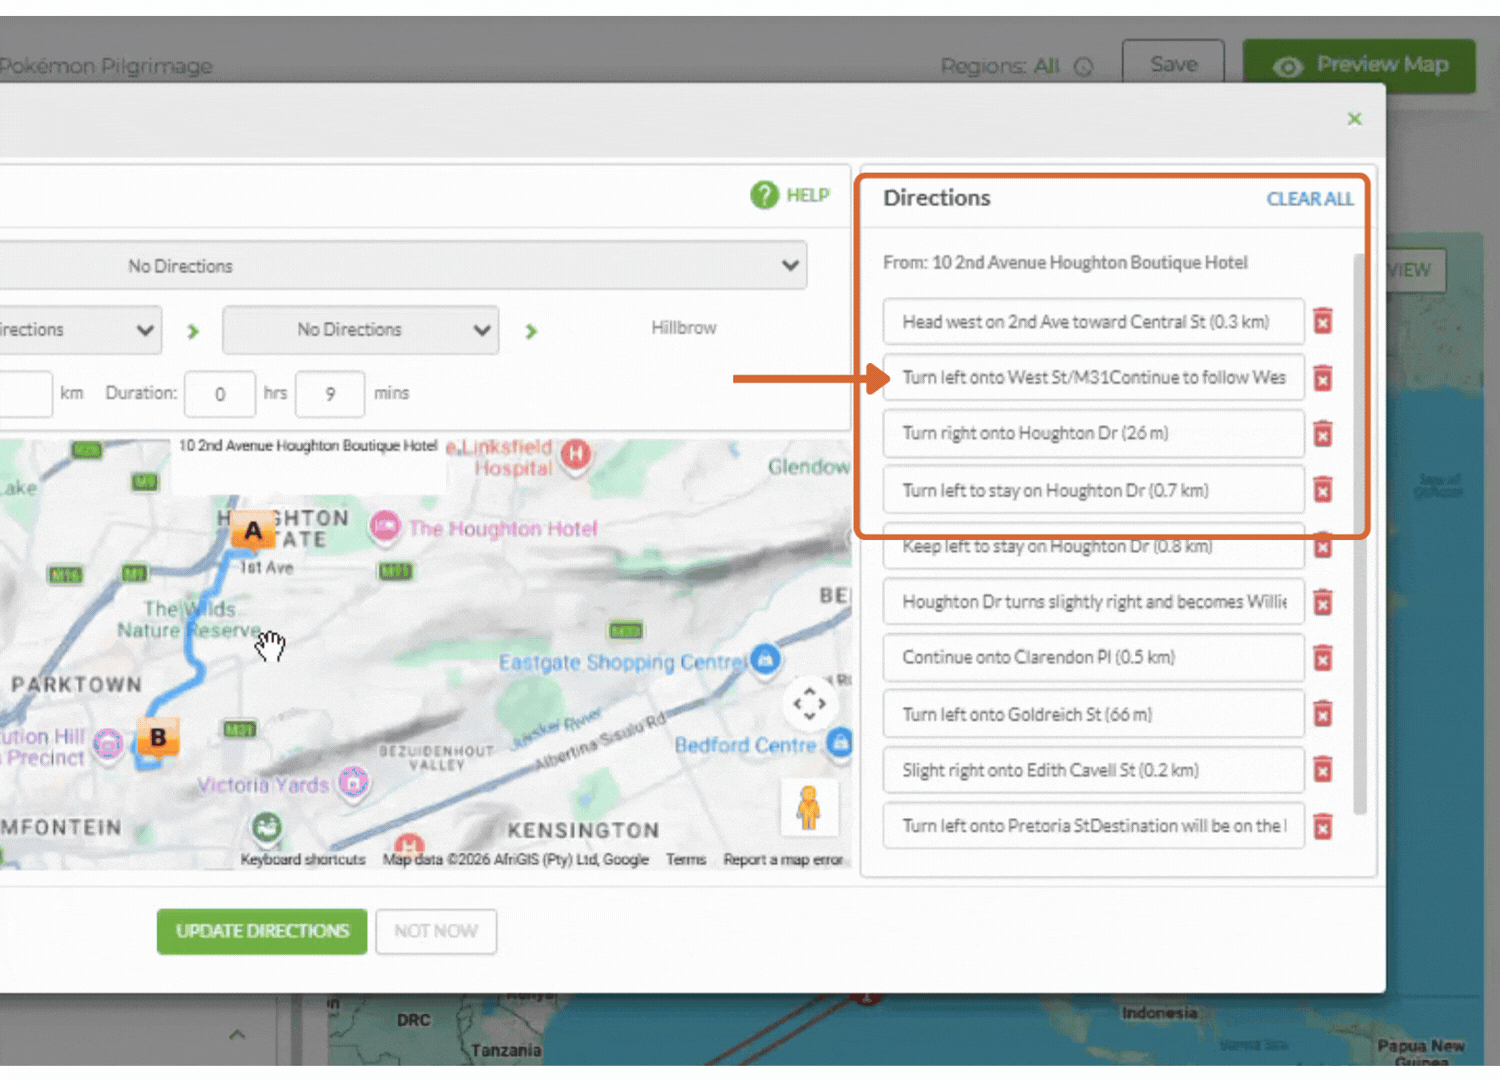Click marker B on the map
1500x1080 pixels.
point(157,738)
